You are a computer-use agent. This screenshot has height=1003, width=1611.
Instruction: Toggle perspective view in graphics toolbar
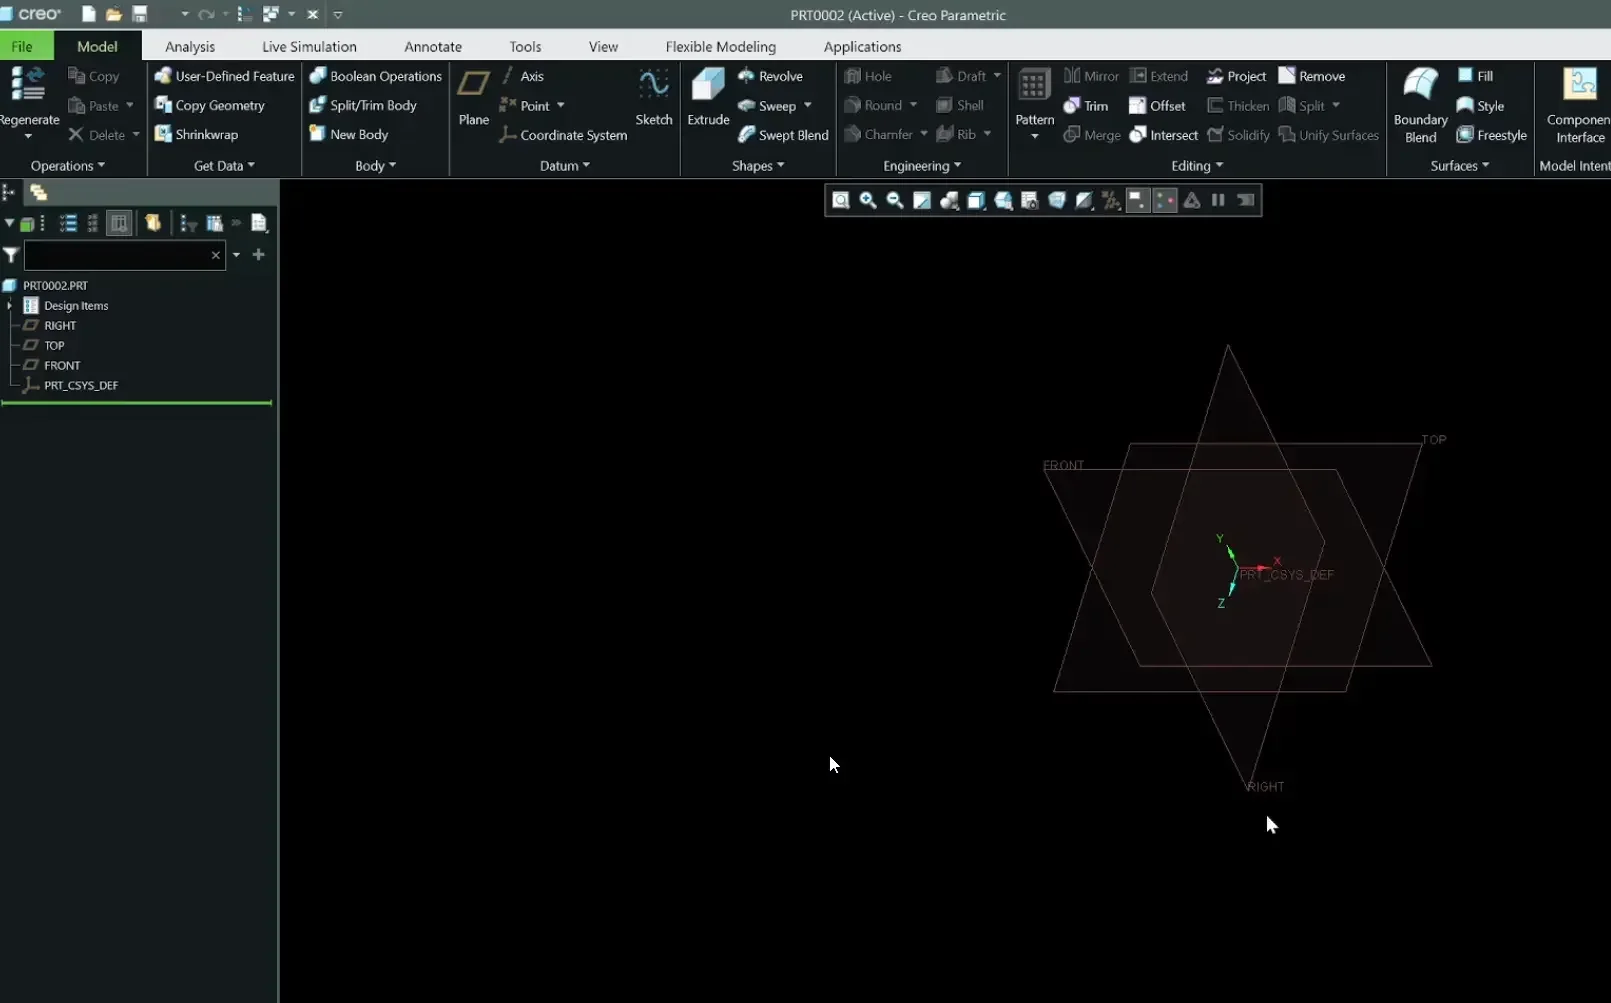click(x=1057, y=201)
